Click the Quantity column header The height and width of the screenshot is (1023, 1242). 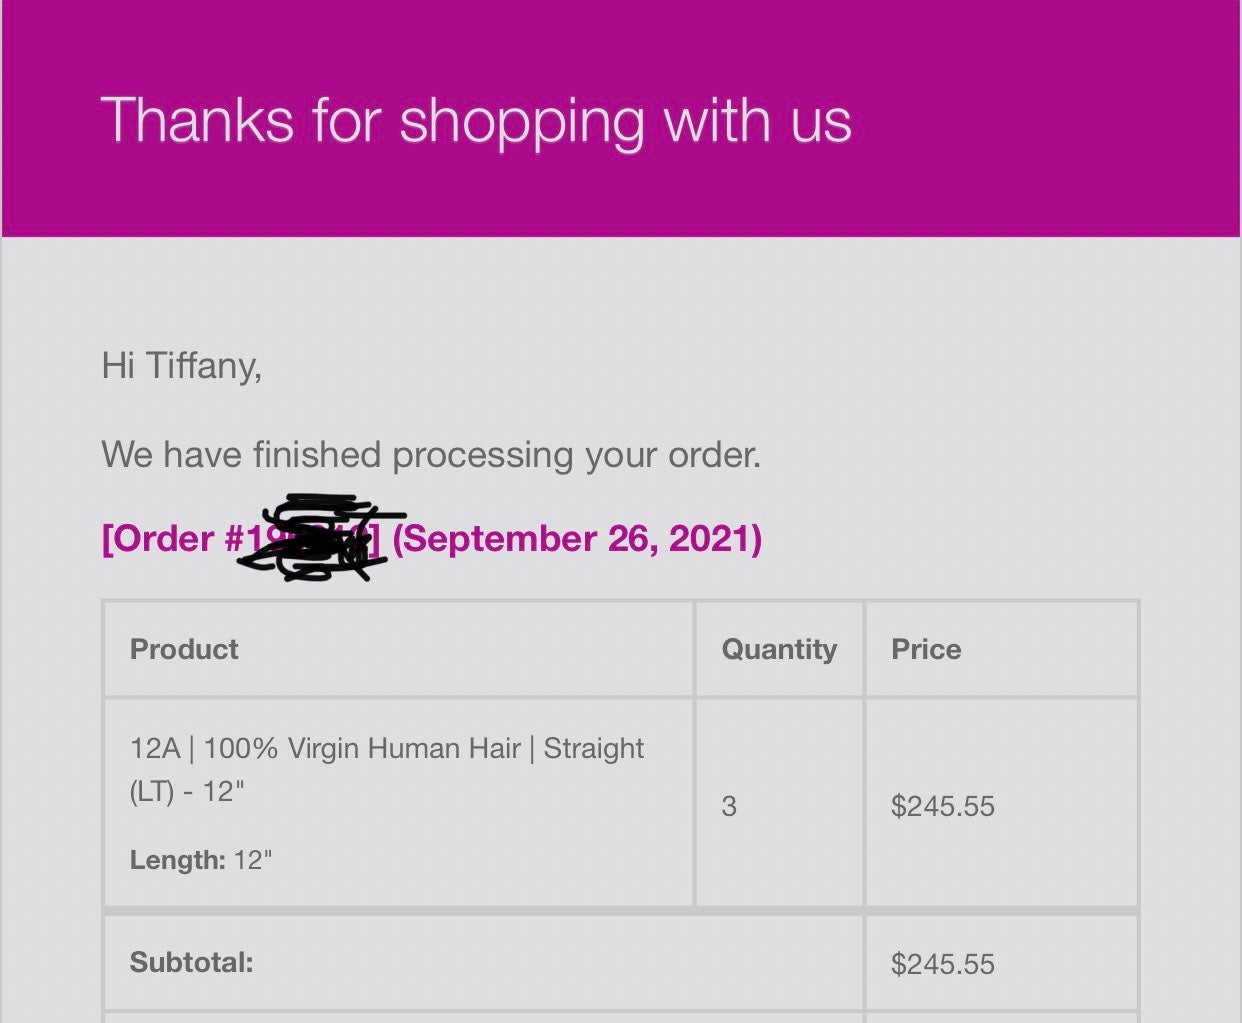pos(779,649)
